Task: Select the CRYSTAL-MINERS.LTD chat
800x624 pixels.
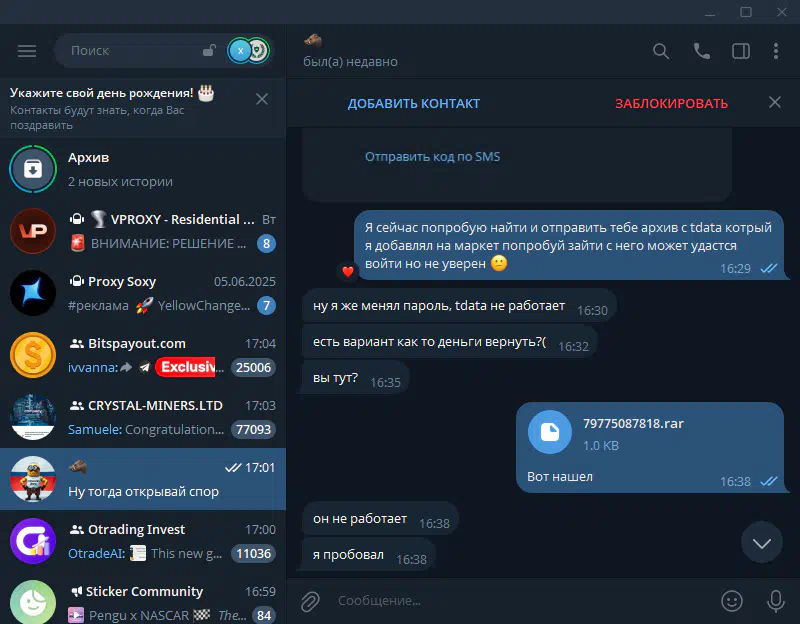Action: coord(143,417)
